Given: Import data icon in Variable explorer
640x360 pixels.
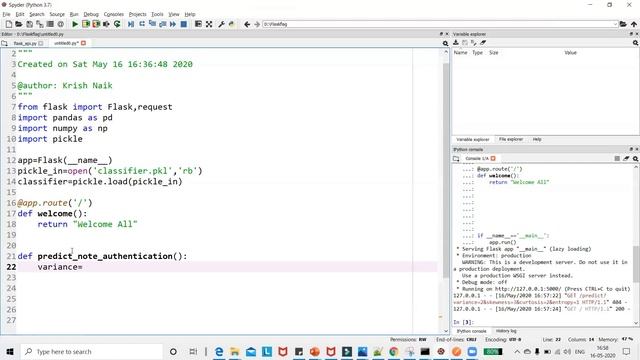Looking at the screenshot, I should click(456, 42).
